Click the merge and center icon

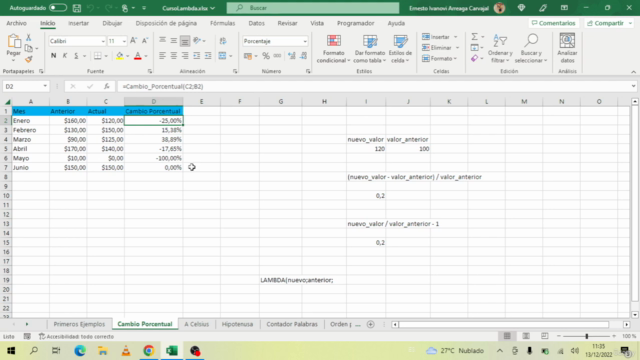[222, 56]
